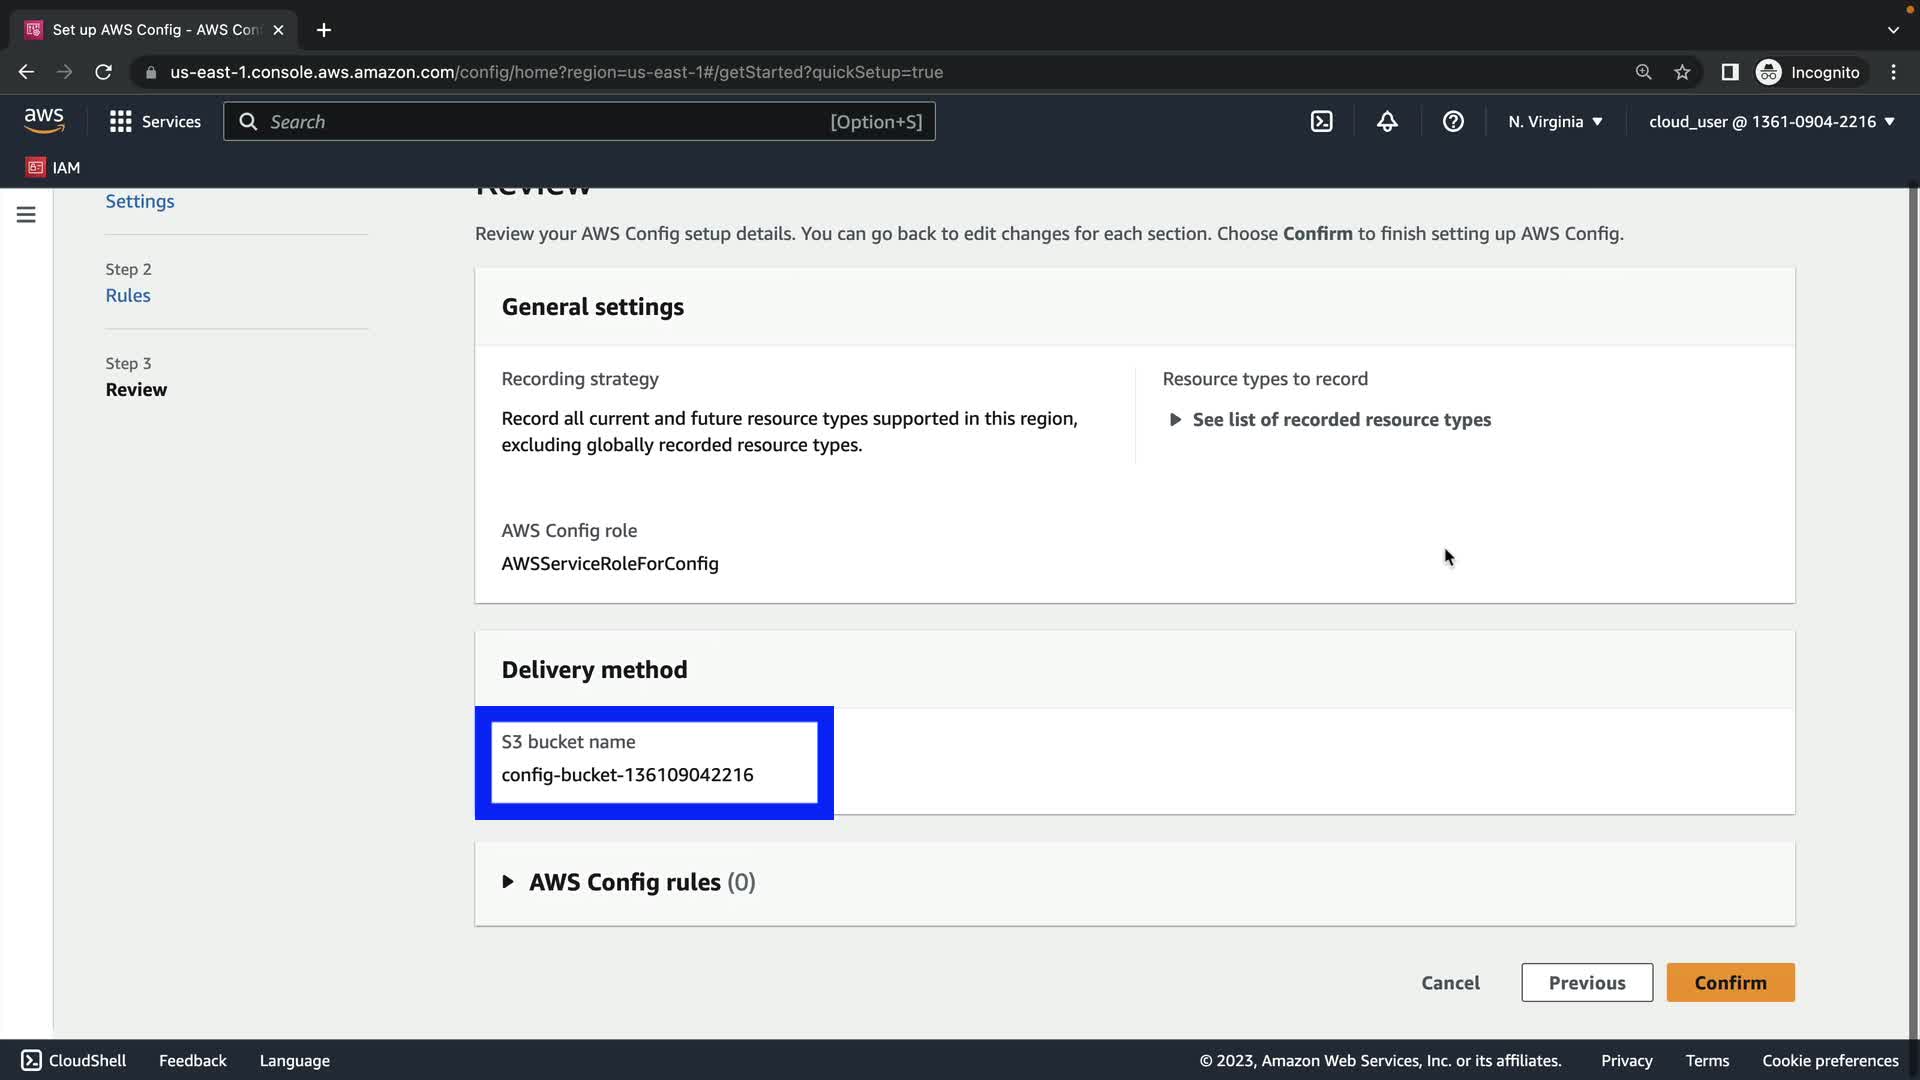1920x1080 pixels.
Task: Click the AWS logo home icon
Action: click(44, 121)
